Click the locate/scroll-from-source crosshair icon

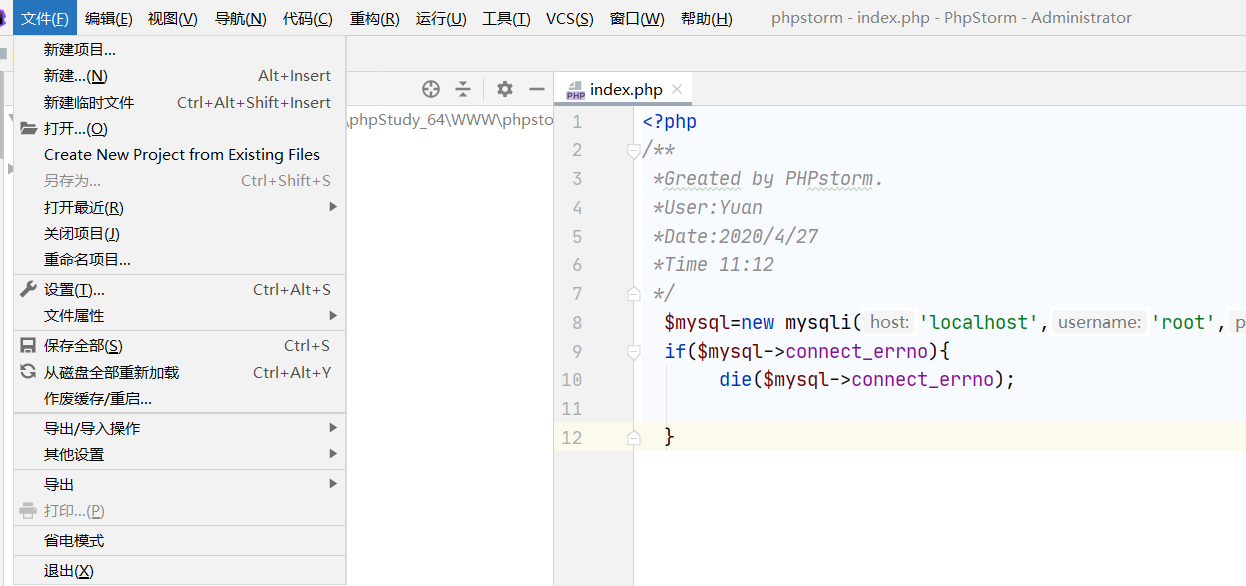click(x=431, y=89)
